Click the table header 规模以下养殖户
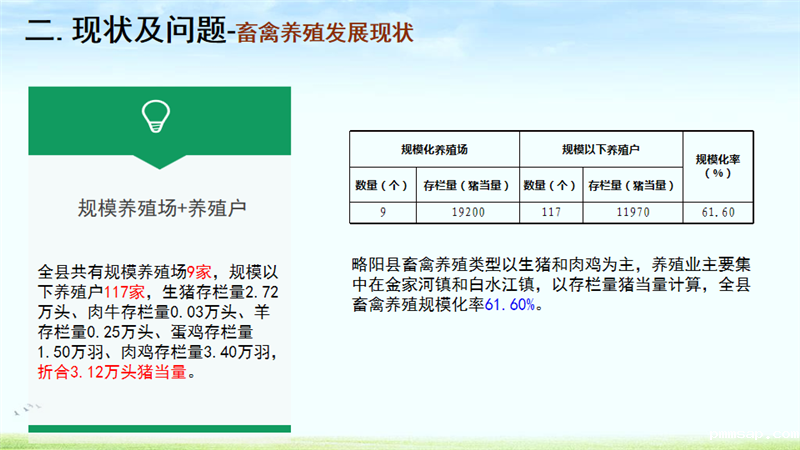 click(x=600, y=149)
